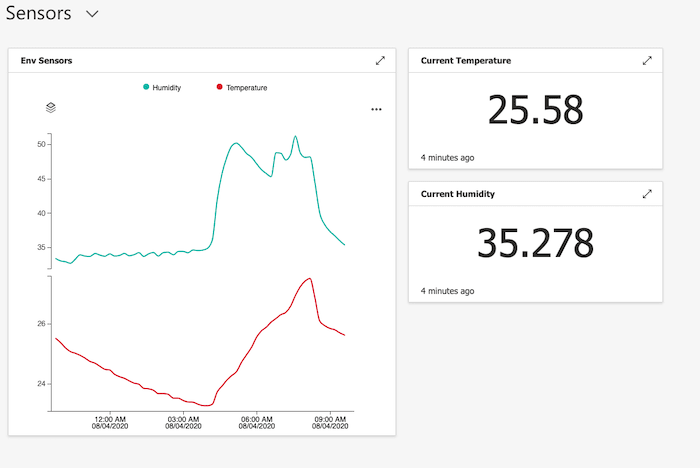700x468 pixels.
Task: Click '4 minutes ago' under Current Temperature
Action: pos(447,158)
